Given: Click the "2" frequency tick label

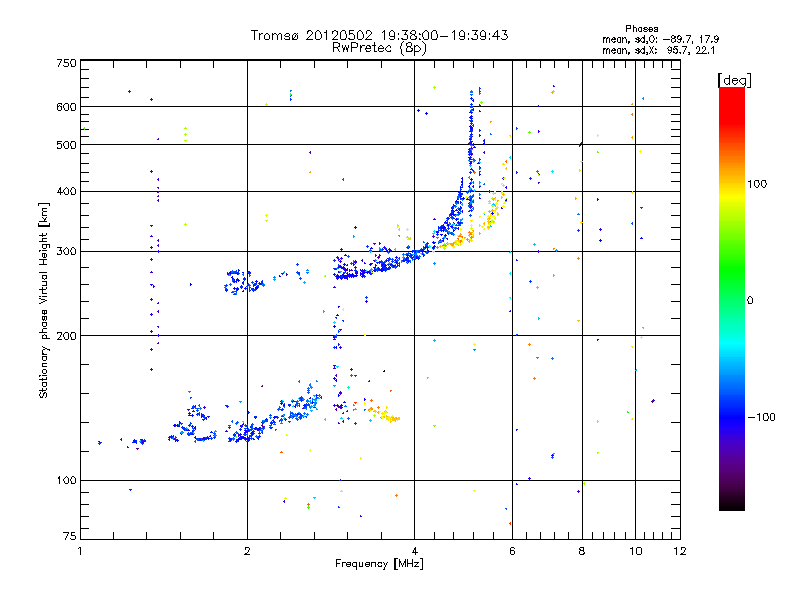Looking at the screenshot, I should tap(247, 552).
